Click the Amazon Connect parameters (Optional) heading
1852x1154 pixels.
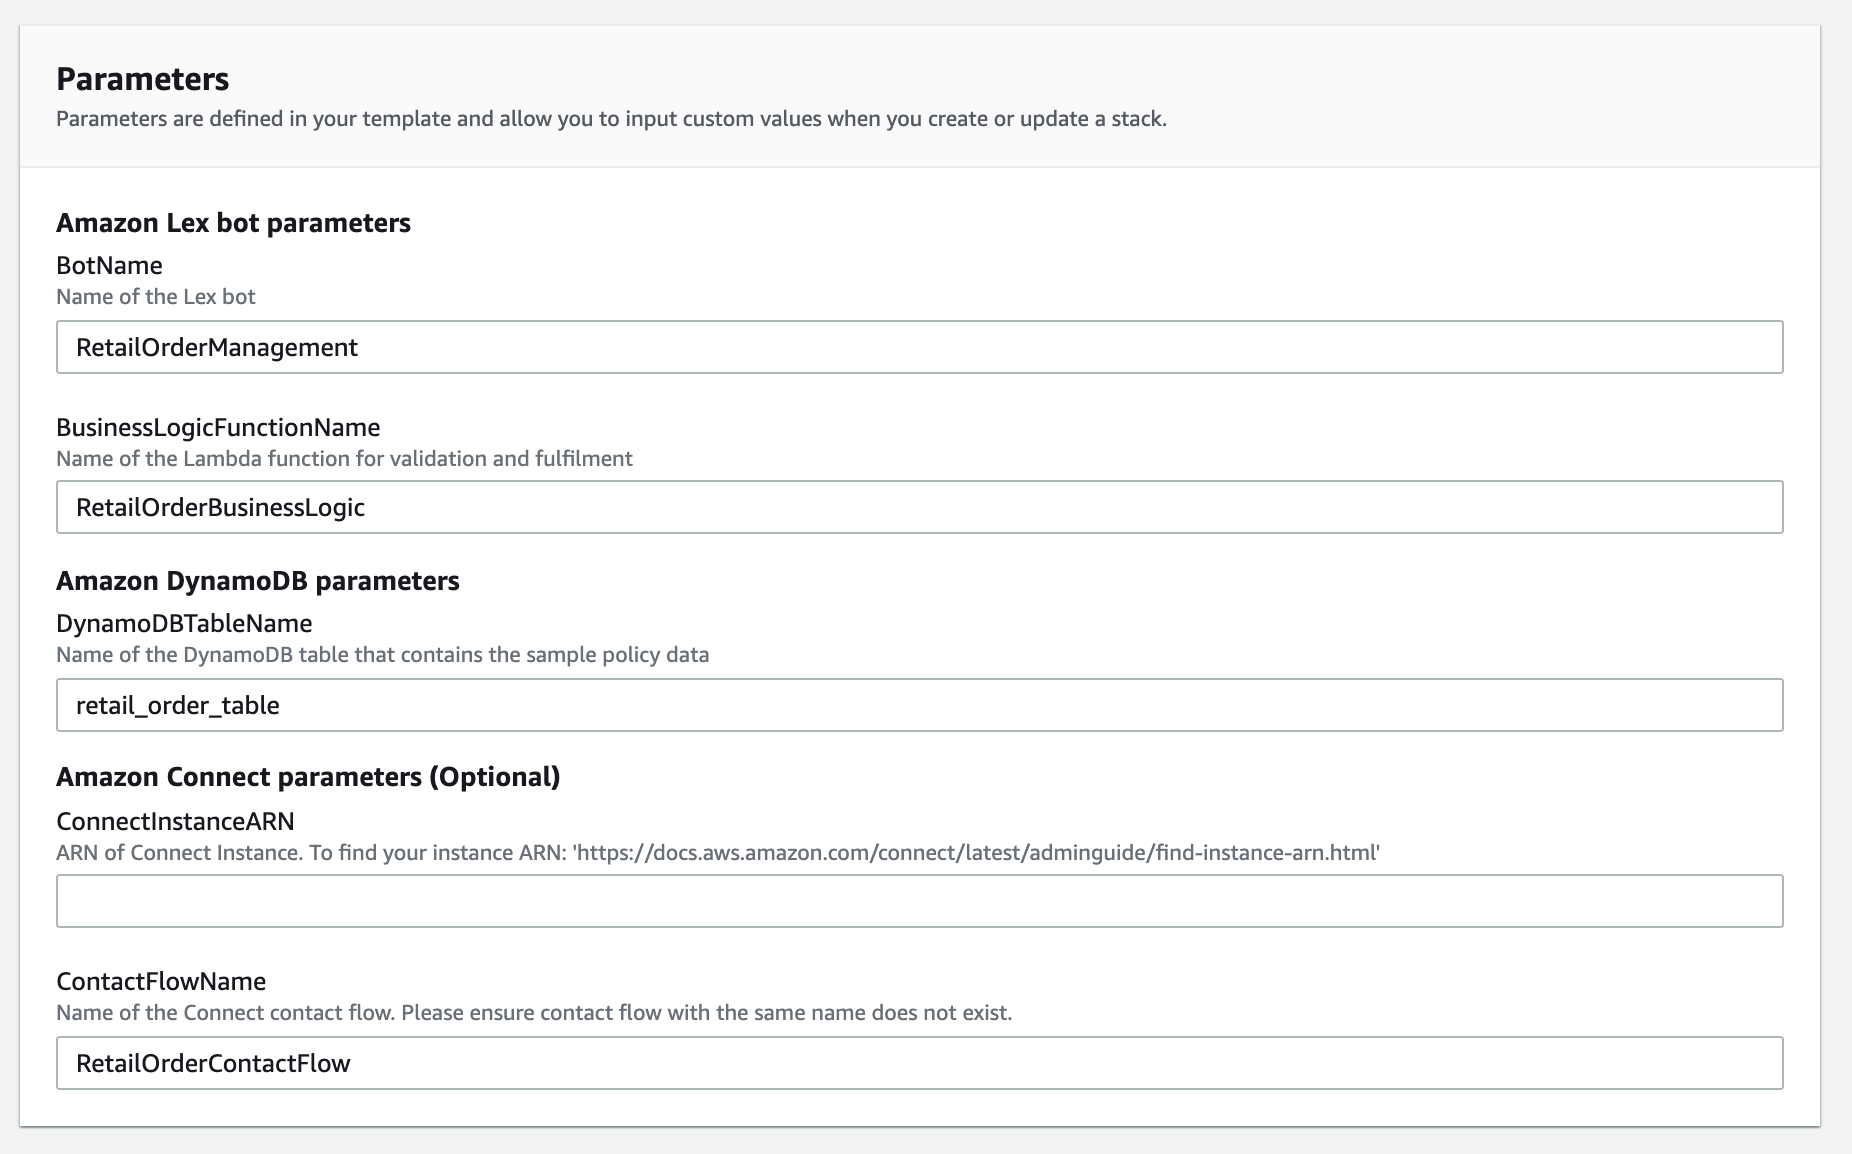click(308, 777)
